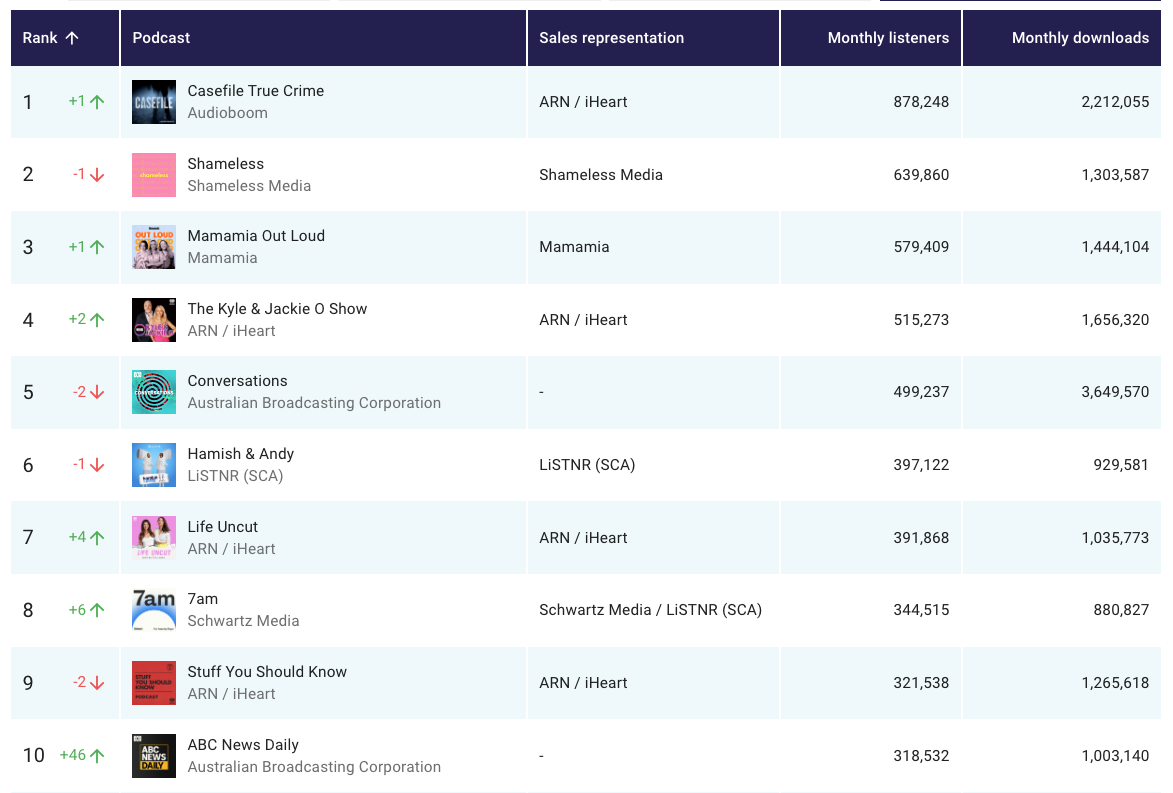
Task: Open the Hamish & Andy cover thumbnail
Action: [154, 465]
